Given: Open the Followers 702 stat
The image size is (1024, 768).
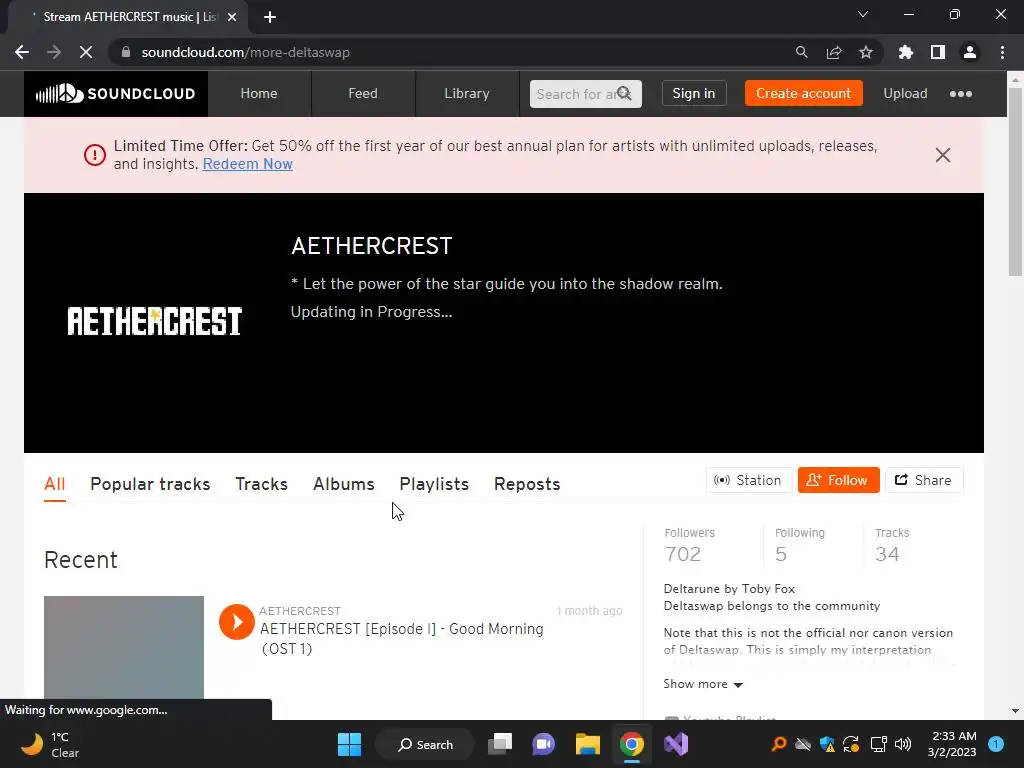Looking at the screenshot, I should tap(690, 545).
